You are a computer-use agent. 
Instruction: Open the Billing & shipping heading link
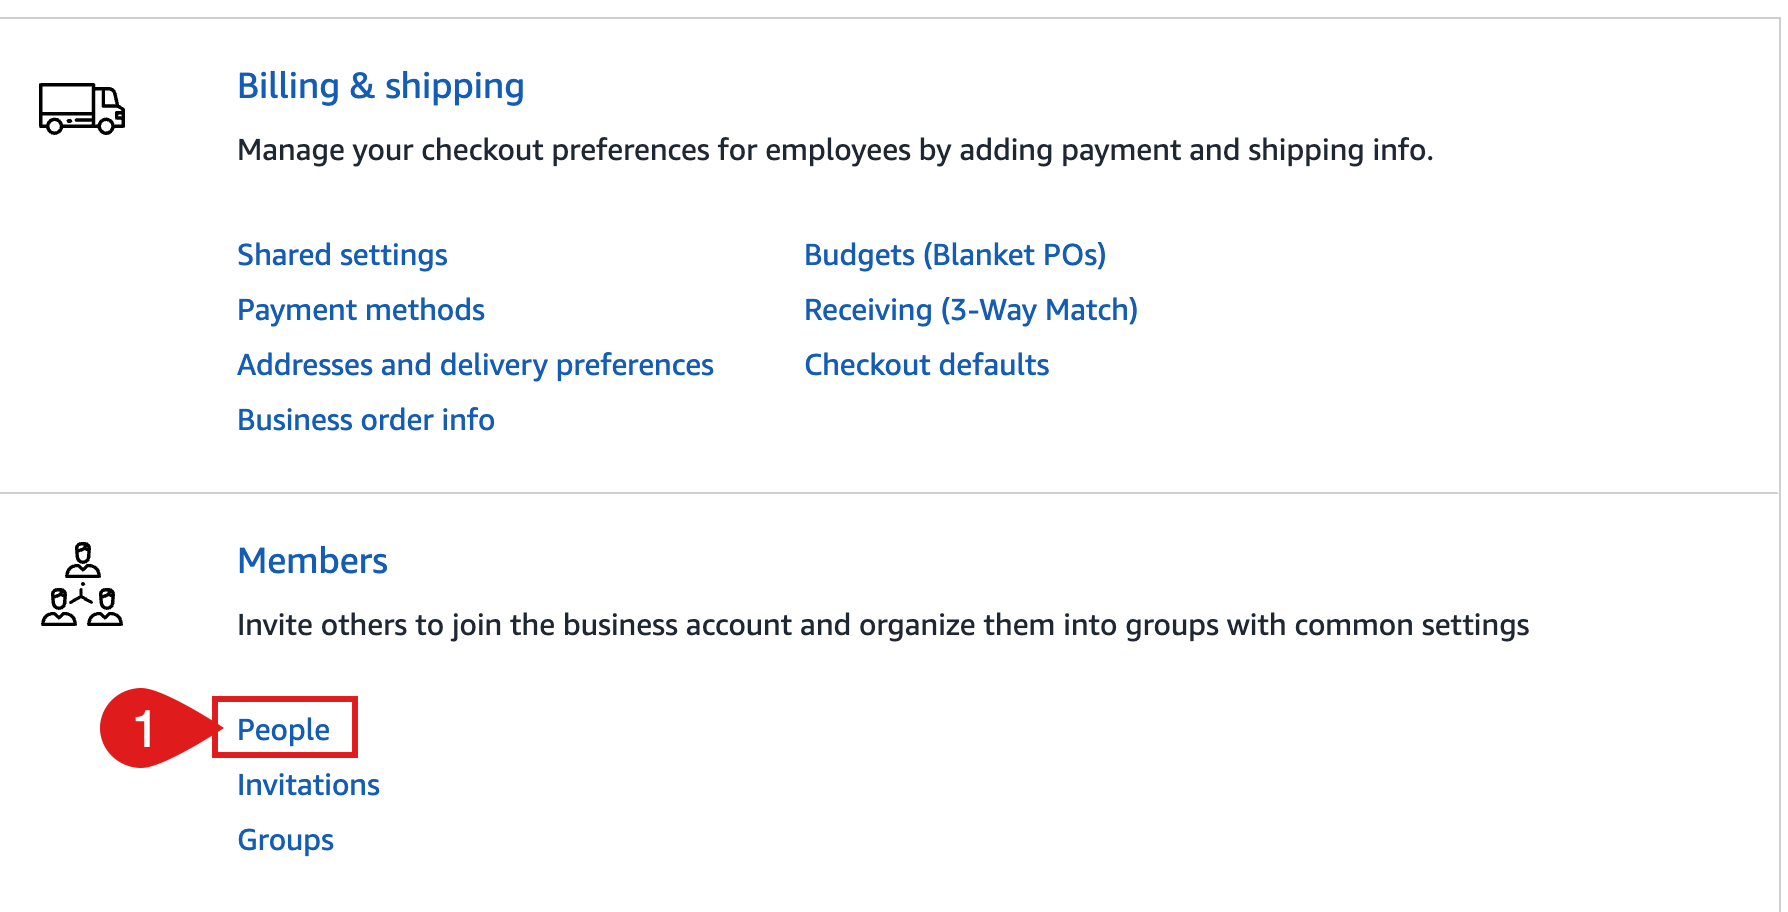(x=380, y=86)
